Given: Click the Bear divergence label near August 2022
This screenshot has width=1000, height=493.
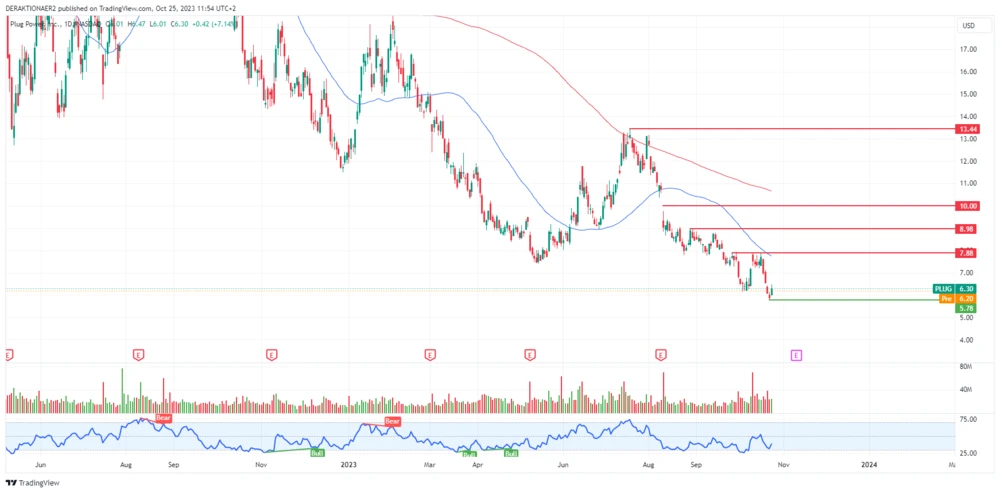Looking at the screenshot, I should click(163, 418).
